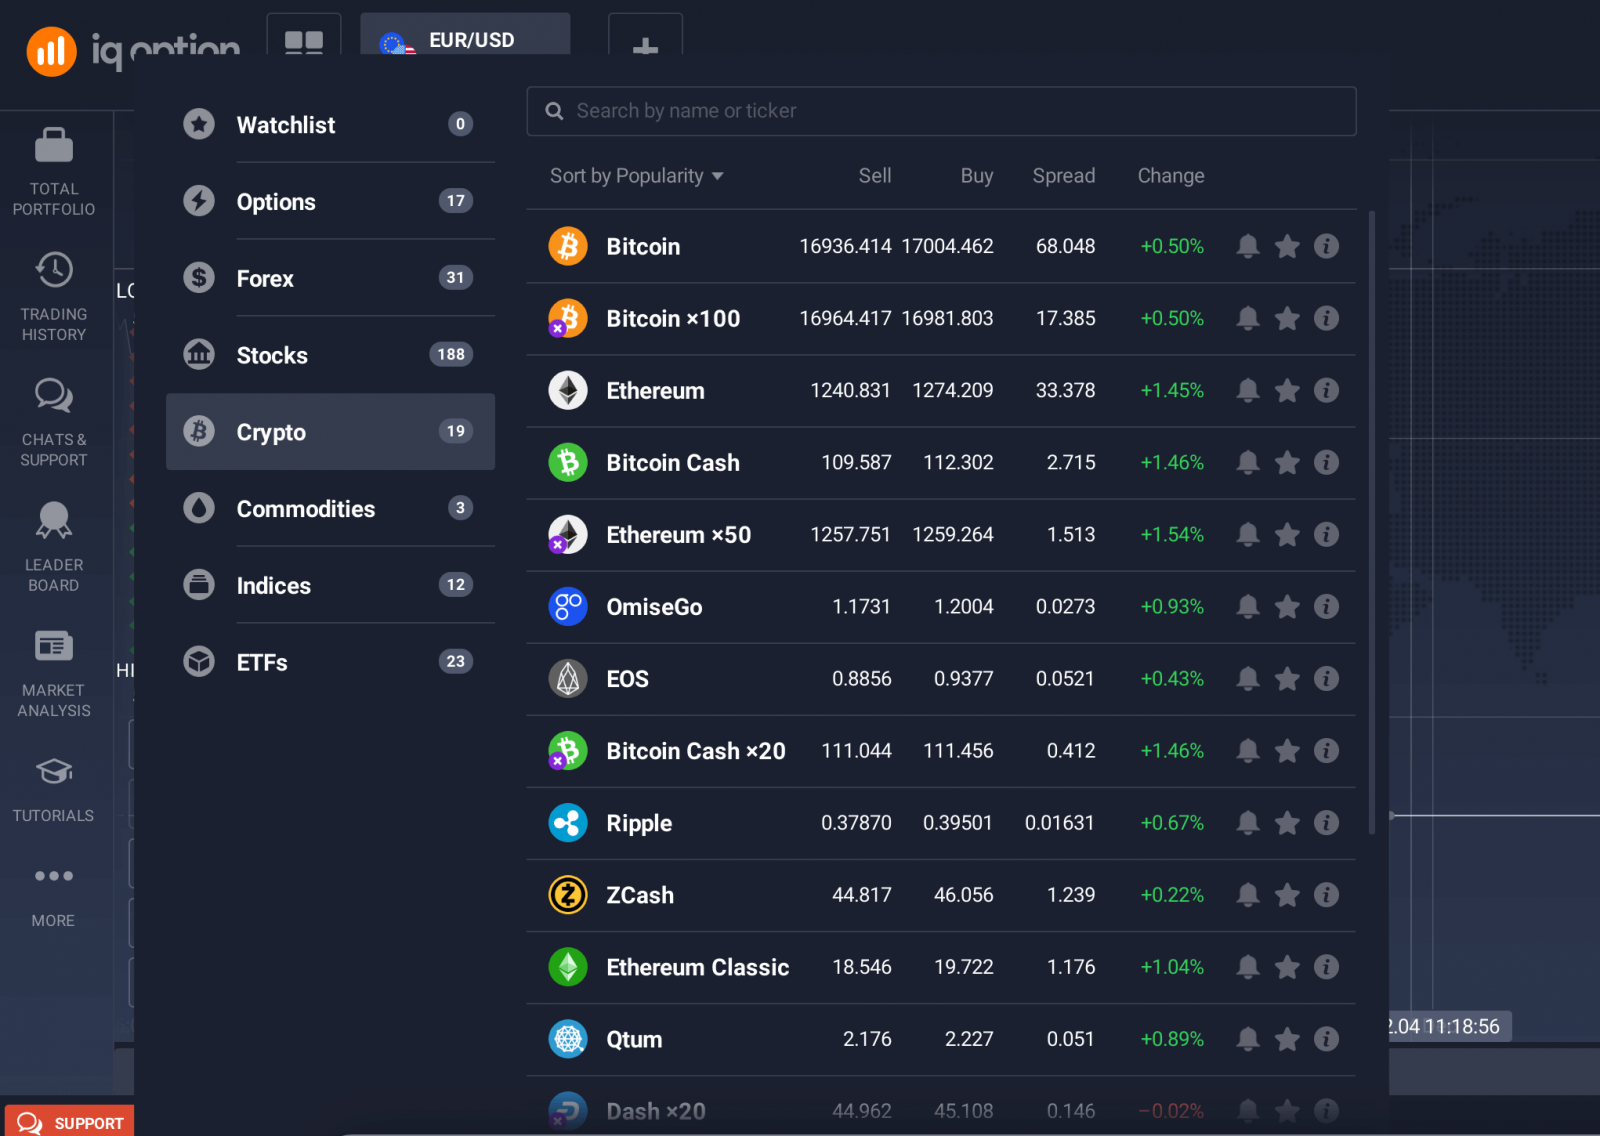Toggle favorite star for Ripple
Viewport: 1600px width, 1136px height.
pyautogui.click(x=1287, y=823)
